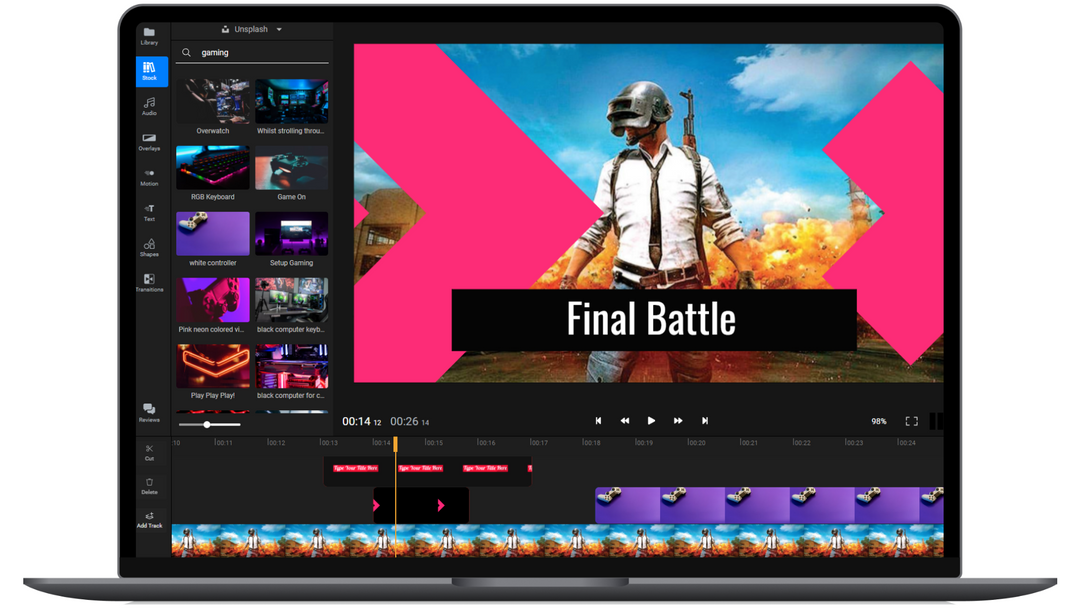Click the 00:12 mark on timeline ruler
Image resolution: width=1080 pixels, height=608 pixels.
pos(276,443)
